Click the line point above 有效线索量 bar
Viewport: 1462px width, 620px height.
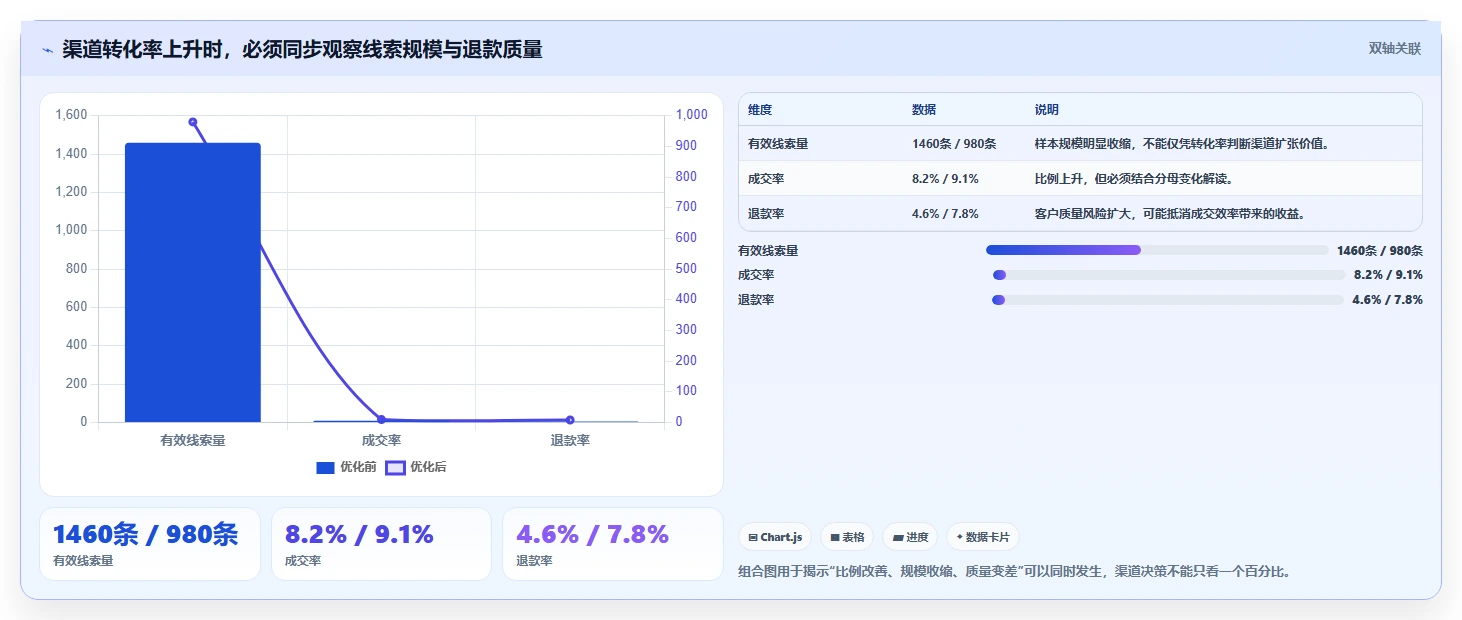(x=193, y=122)
